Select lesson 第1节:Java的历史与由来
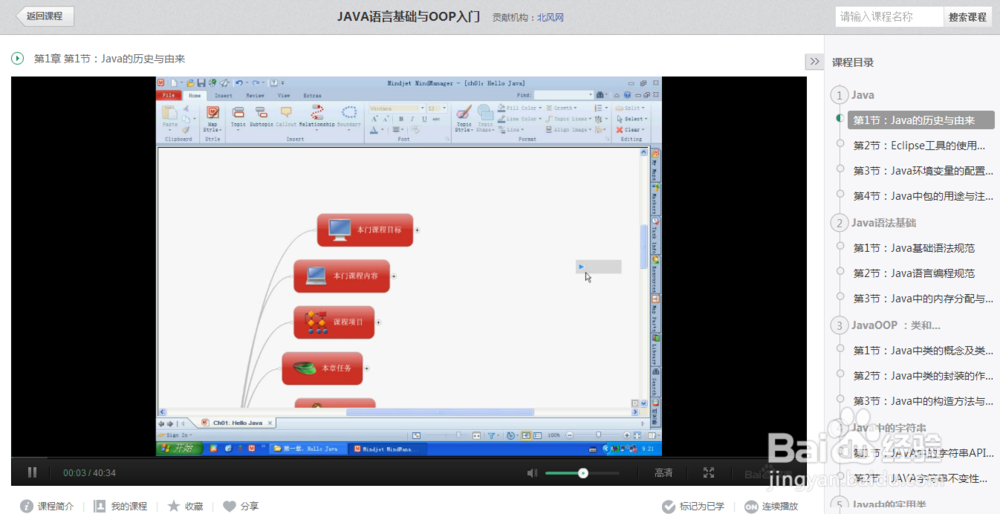1000x514 pixels. pos(920,120)
